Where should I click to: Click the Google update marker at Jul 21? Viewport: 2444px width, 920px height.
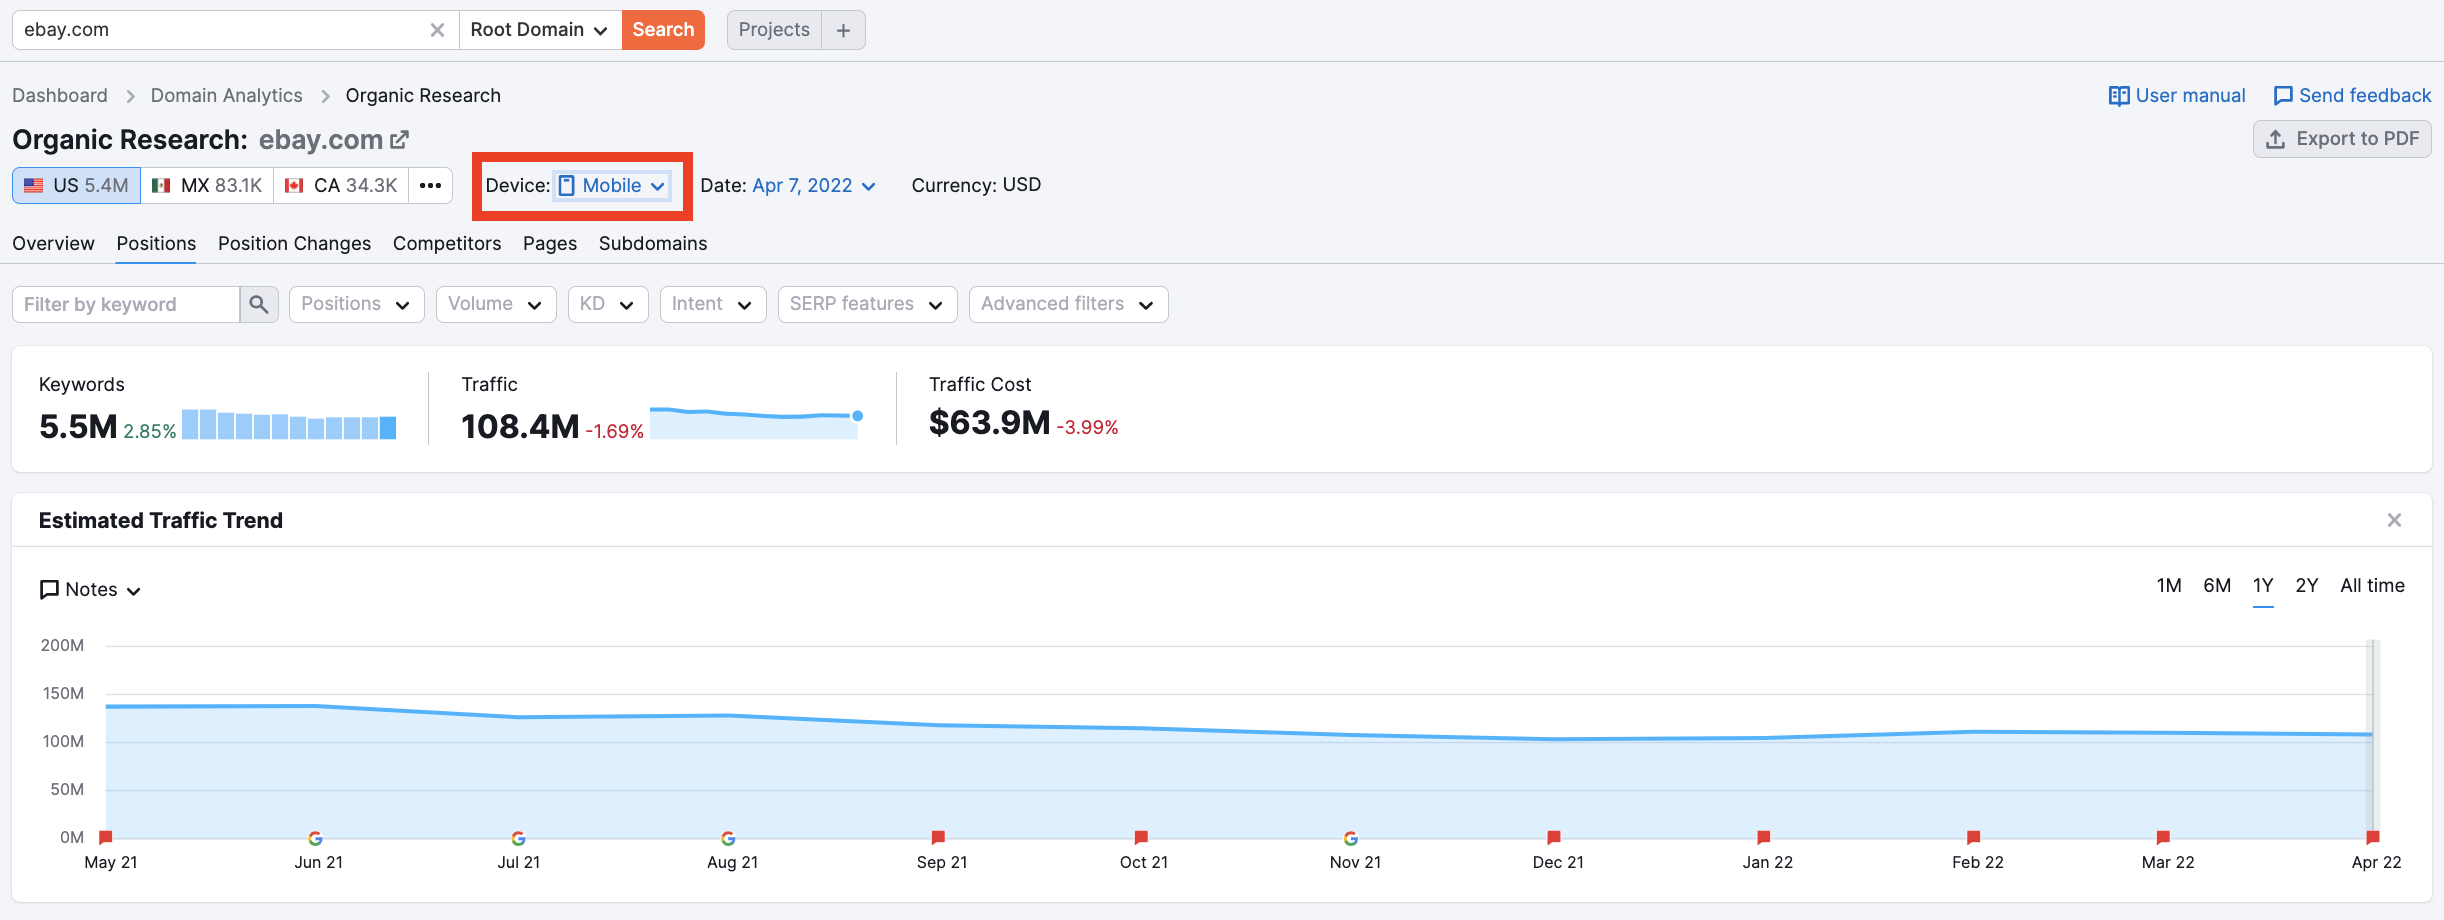[518, 838]
